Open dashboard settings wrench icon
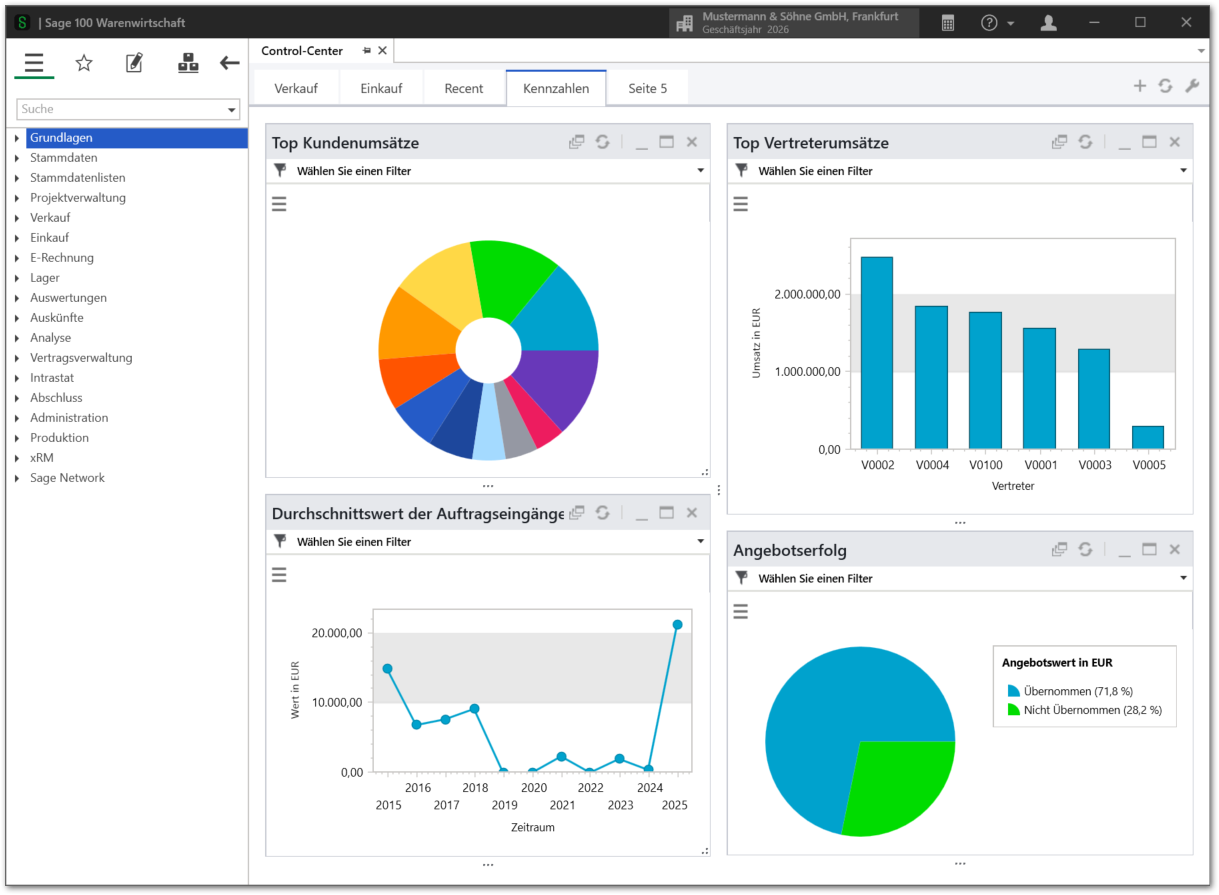Screen dimensions: 1219x895 pos(1192,86)
